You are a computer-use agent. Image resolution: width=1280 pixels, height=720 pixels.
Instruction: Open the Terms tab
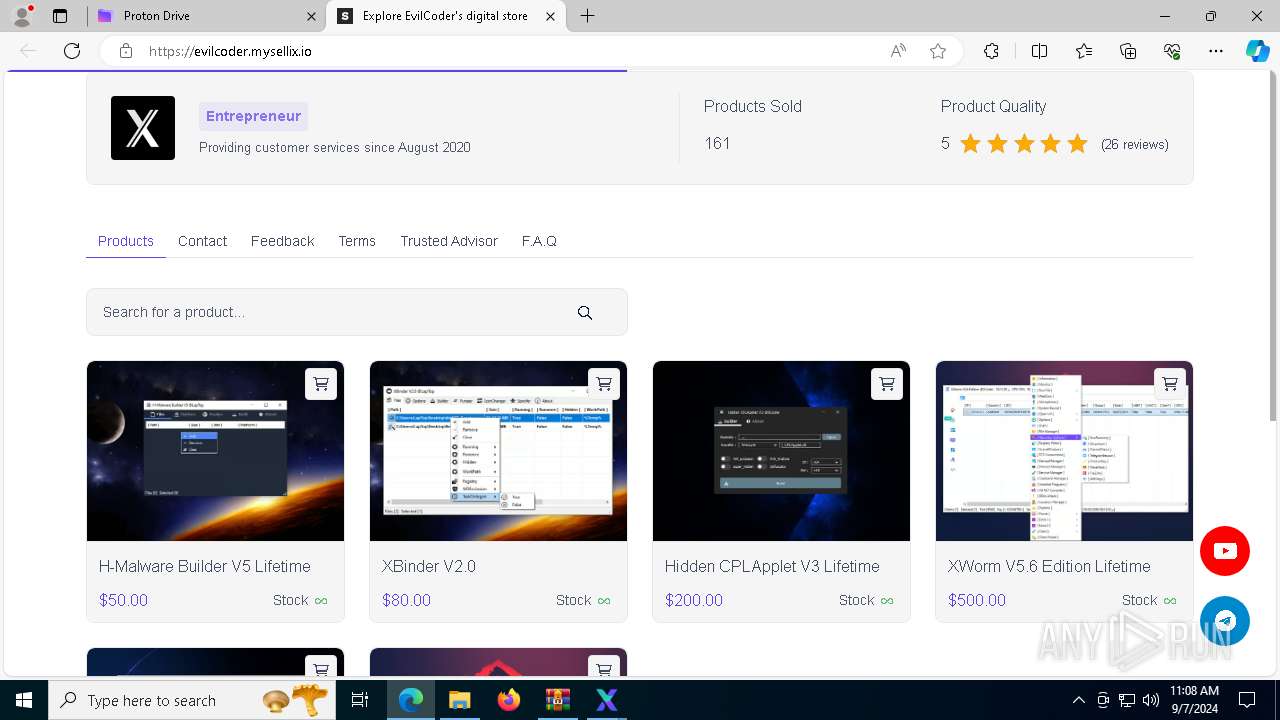[357, 241]
